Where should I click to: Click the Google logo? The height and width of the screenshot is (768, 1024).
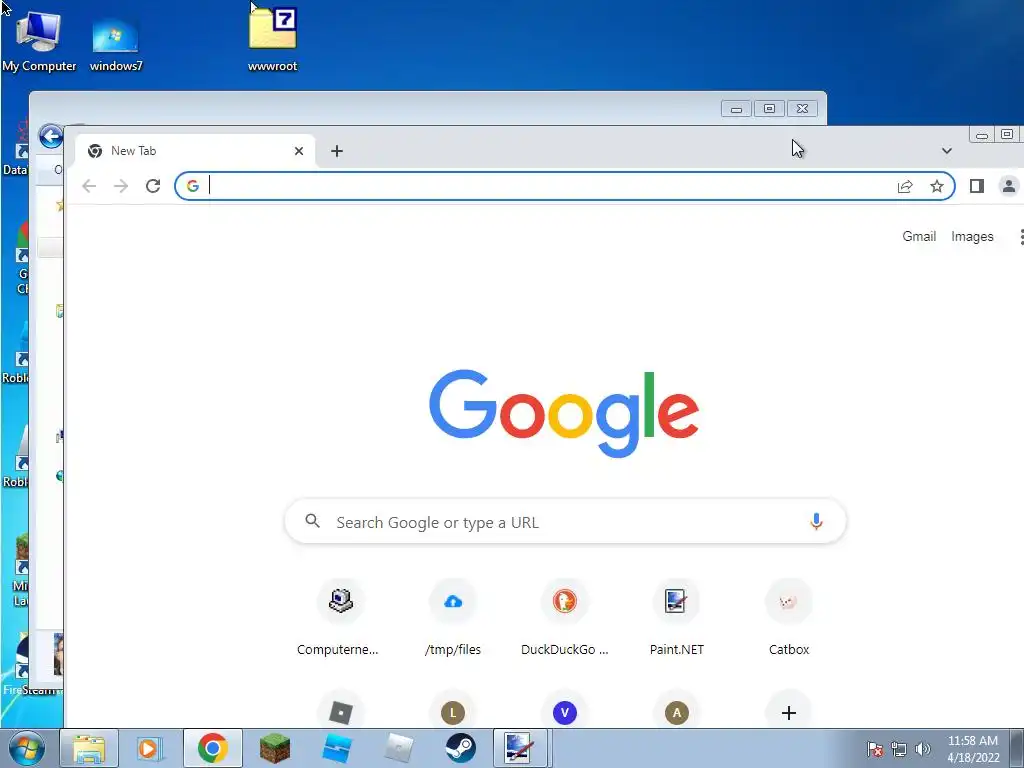(x=564, y=413)
